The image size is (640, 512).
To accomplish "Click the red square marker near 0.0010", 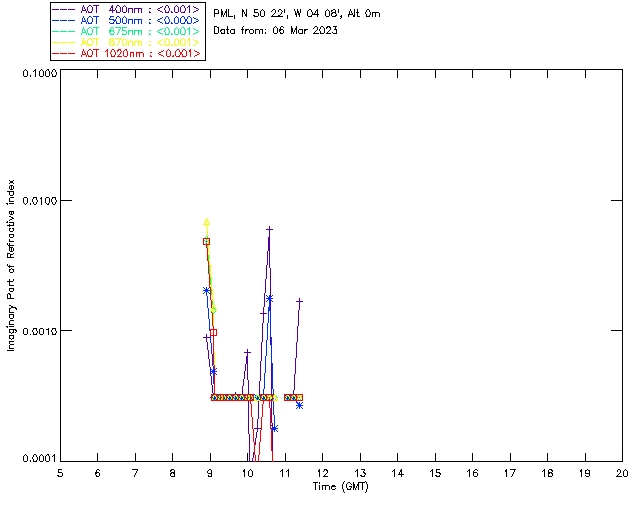I will pyautogui.click(x=213, y=333).
